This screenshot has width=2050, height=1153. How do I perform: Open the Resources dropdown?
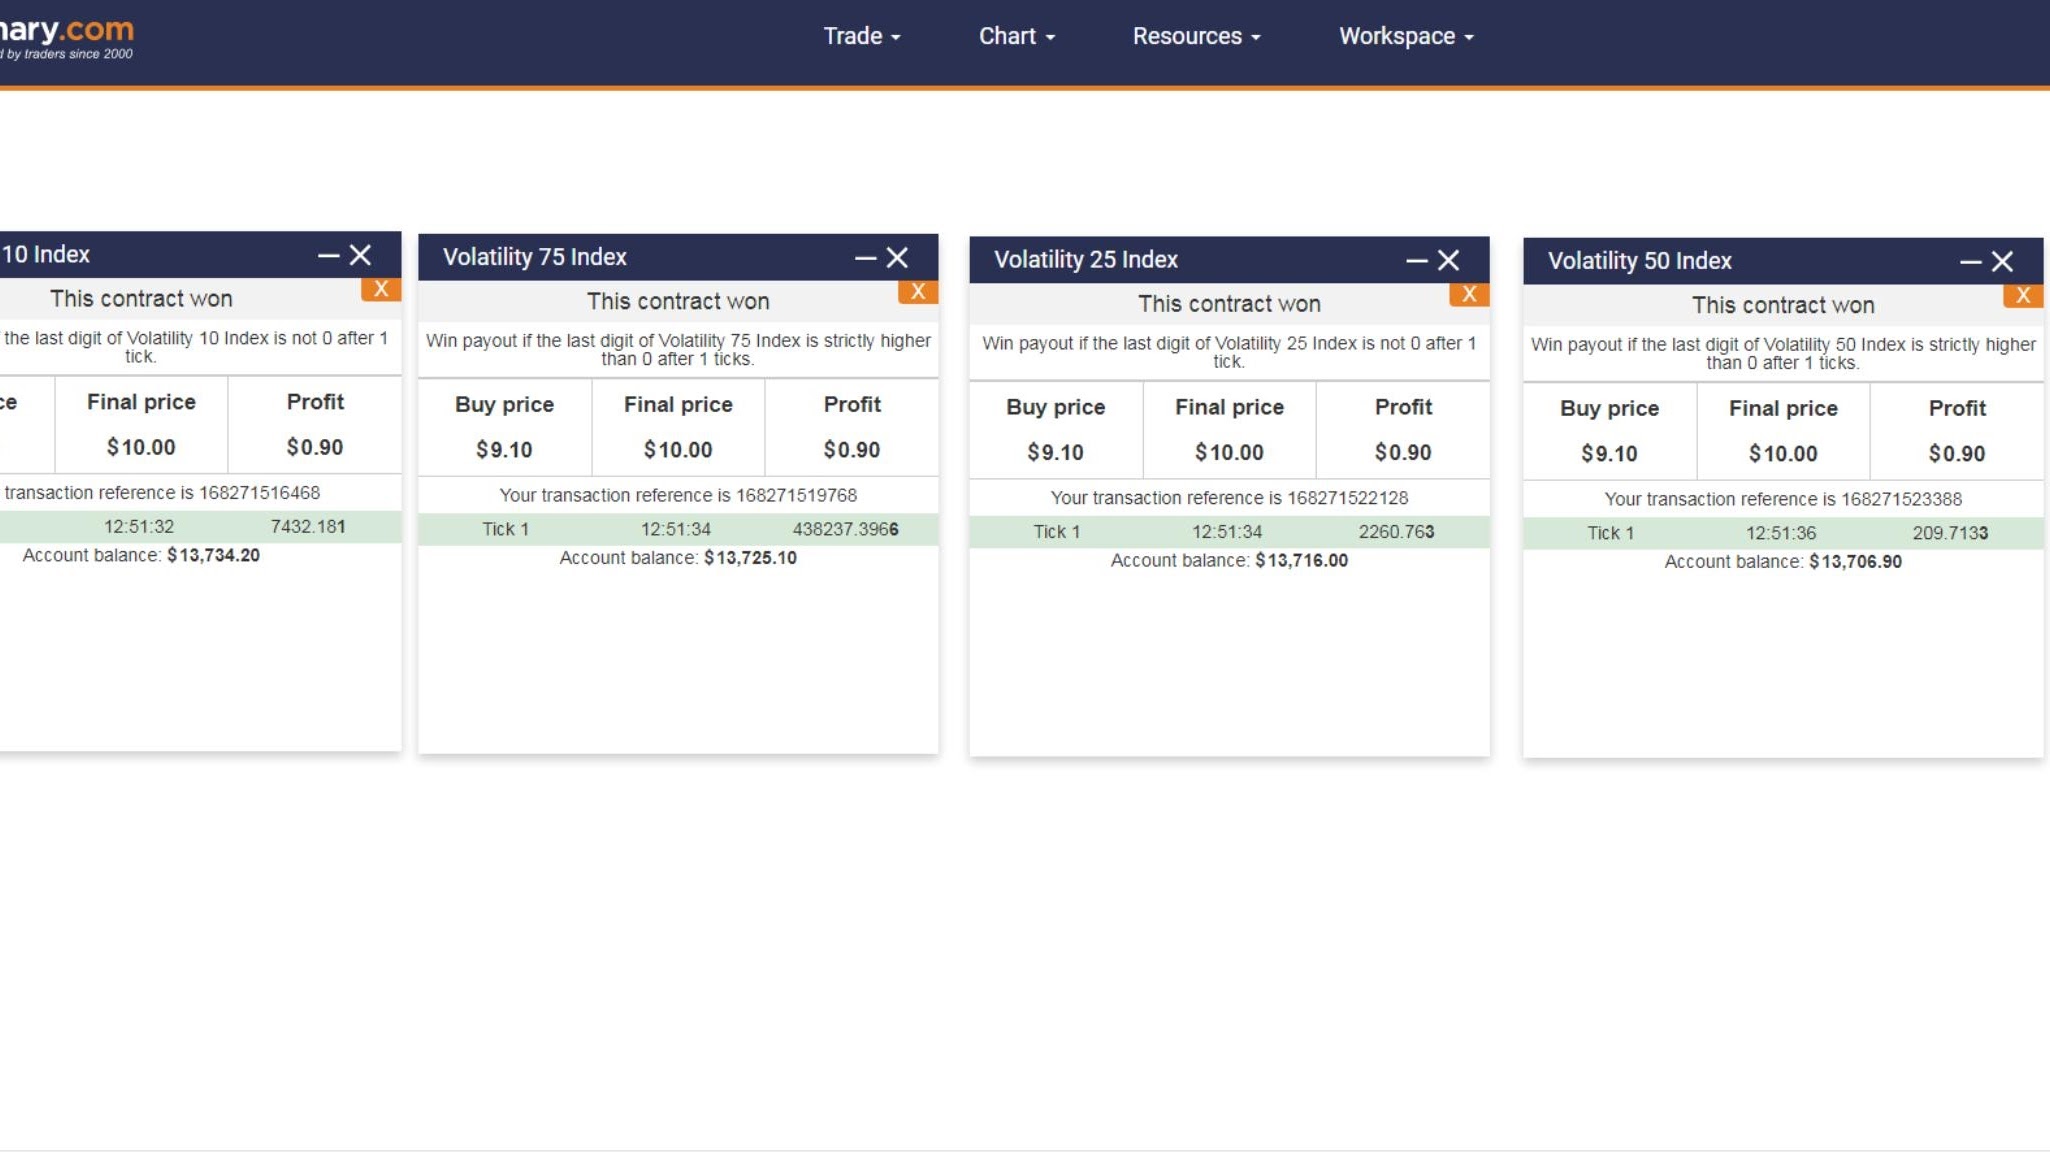coord(1196,36)
